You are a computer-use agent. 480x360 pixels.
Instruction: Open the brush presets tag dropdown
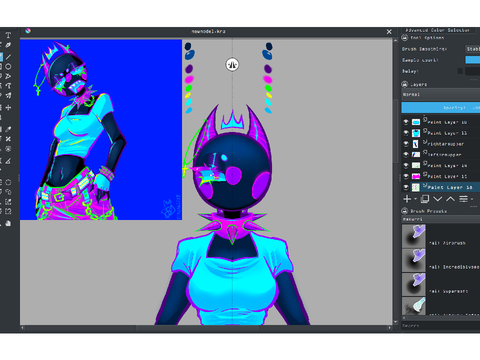[441, 219]
